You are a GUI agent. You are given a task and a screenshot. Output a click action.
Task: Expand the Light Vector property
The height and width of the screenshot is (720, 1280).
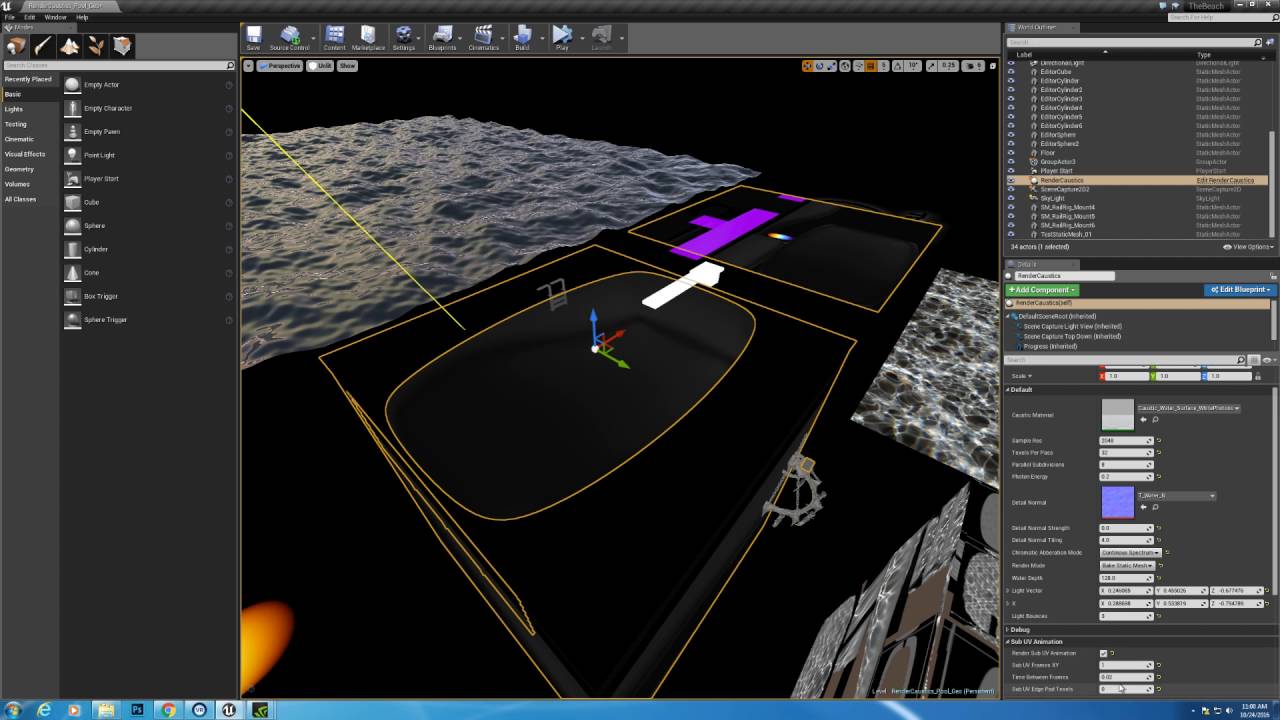click(x=1008, y=591)
